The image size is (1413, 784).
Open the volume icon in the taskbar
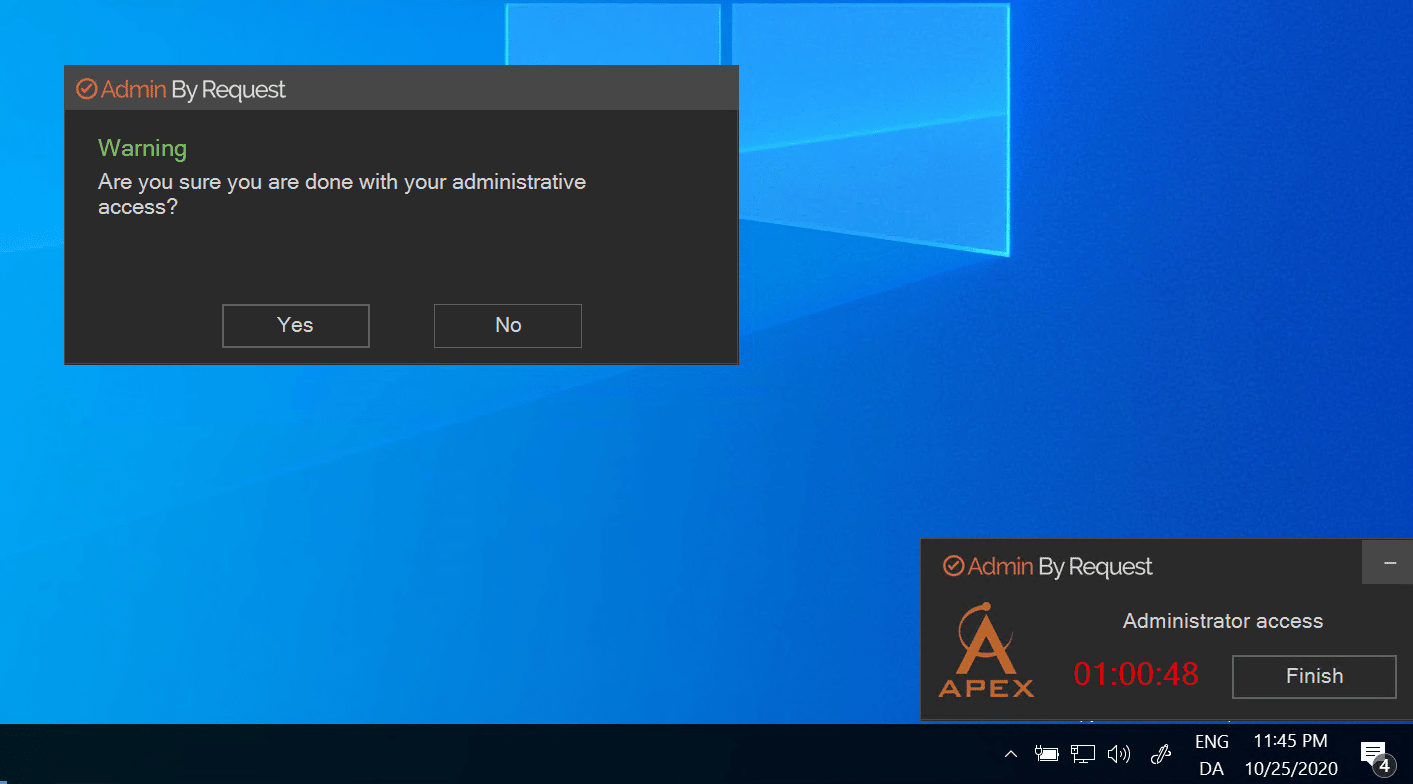(x=1118, y=754)
